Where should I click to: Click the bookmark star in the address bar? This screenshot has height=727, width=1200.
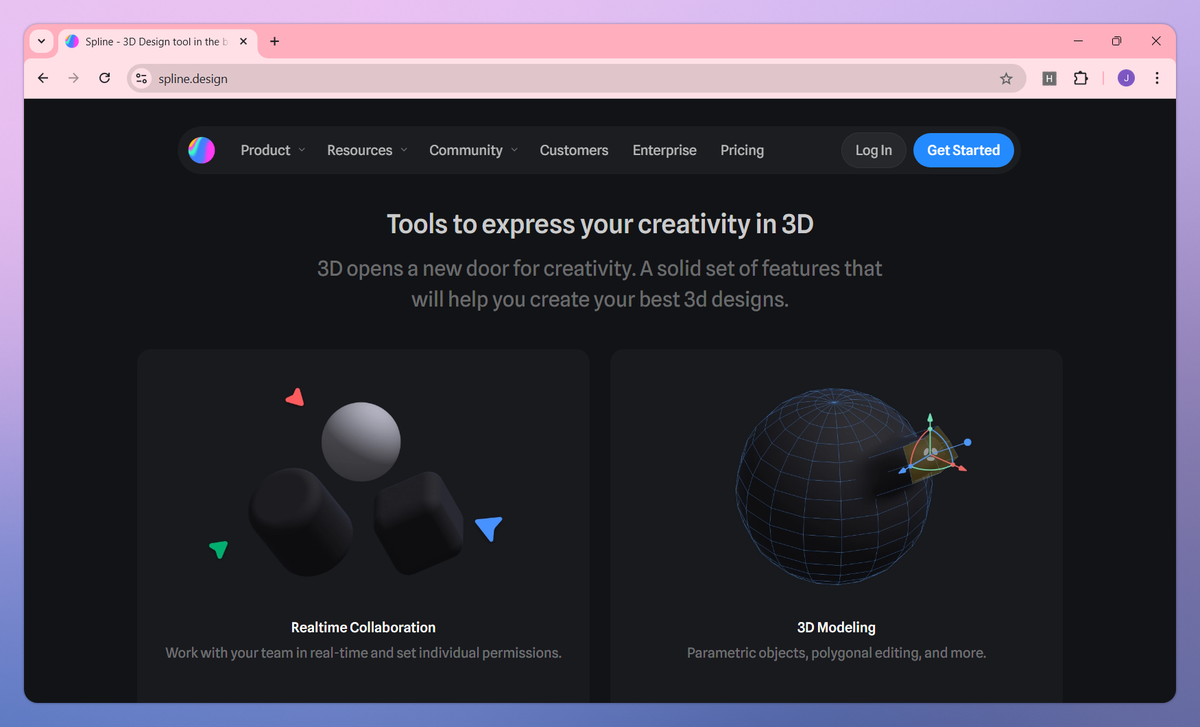point(1006,77)
